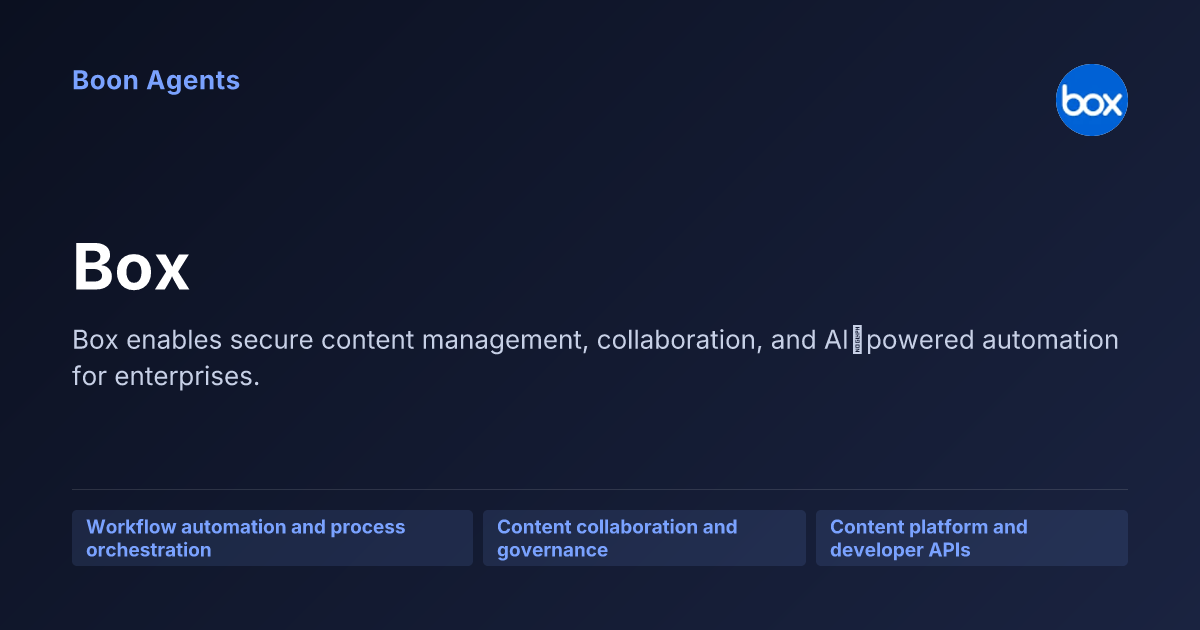Select the Box heading title
Screen dimensions: 1200x630
click(131, 266)
